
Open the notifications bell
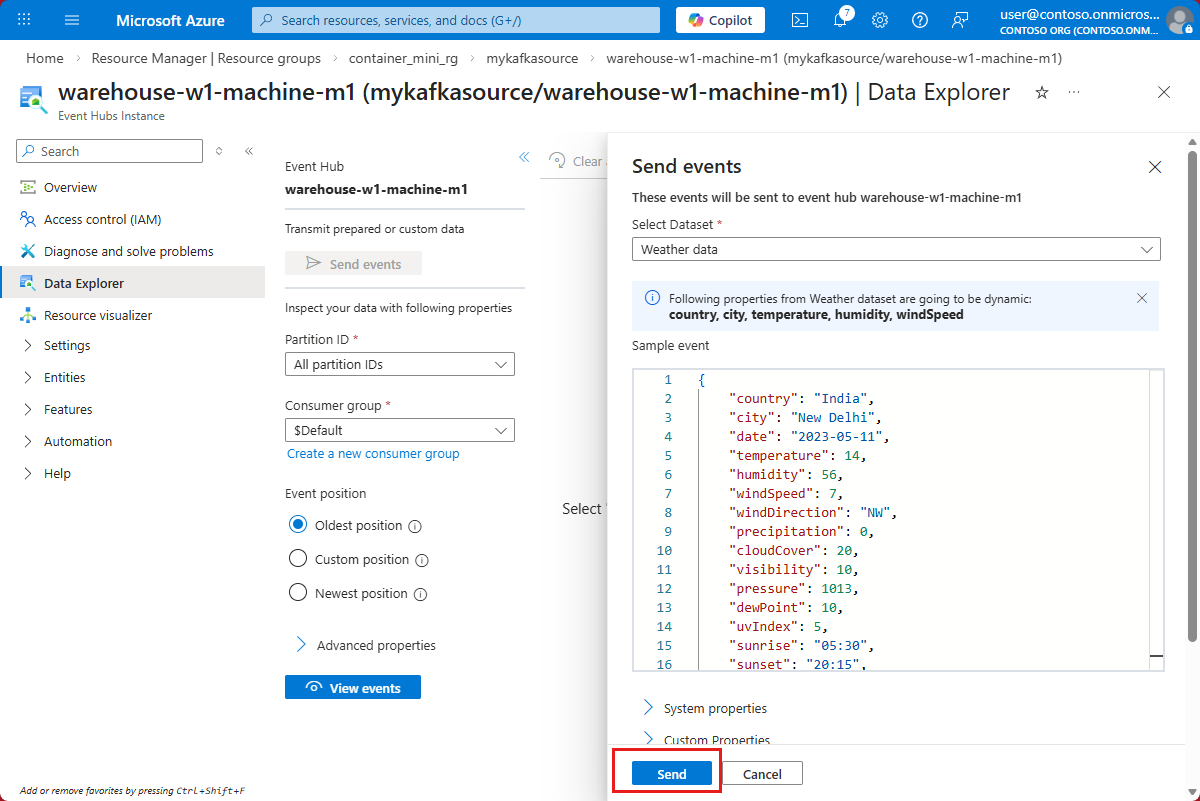(841, 20)
